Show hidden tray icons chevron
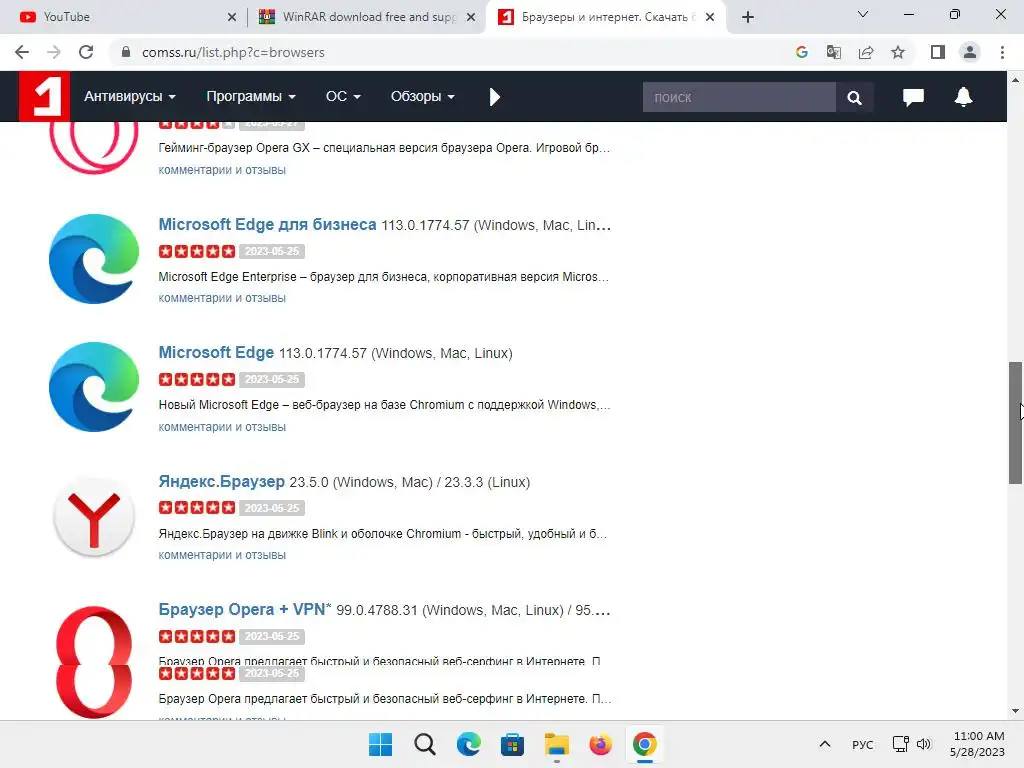 pos(825,744)
